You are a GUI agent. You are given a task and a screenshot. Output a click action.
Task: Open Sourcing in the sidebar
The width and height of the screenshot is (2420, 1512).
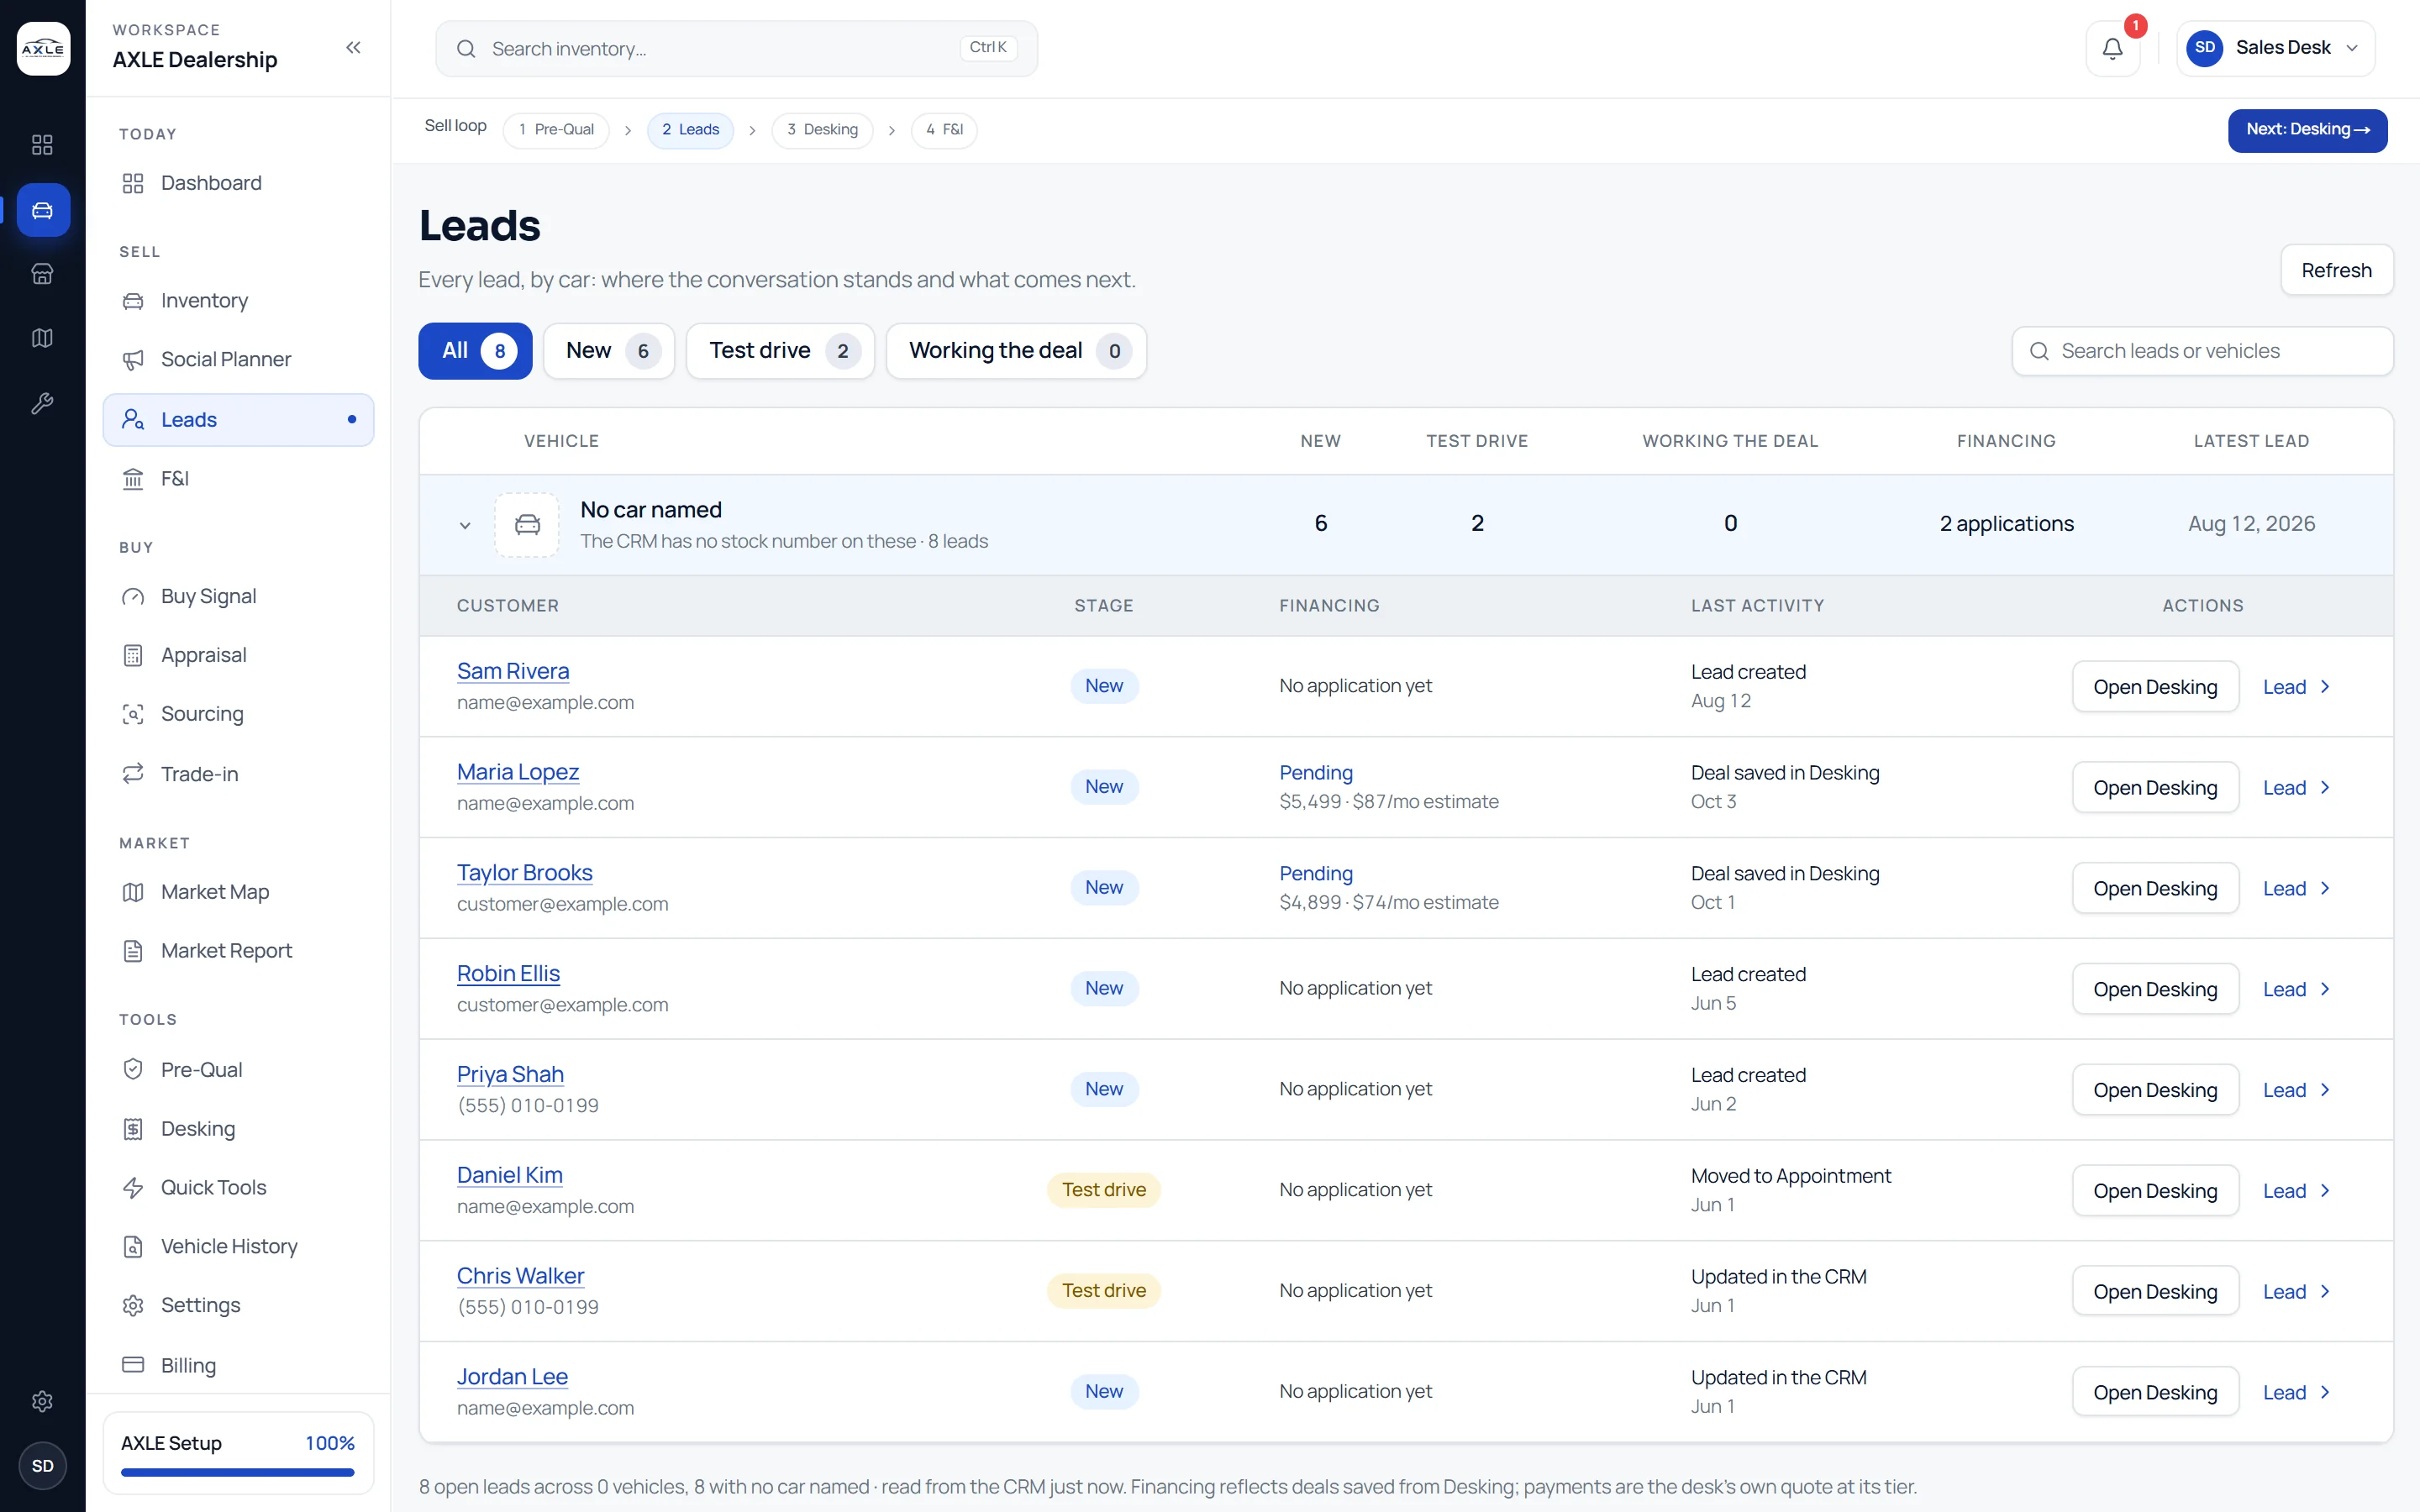click(x=238, y=715)
